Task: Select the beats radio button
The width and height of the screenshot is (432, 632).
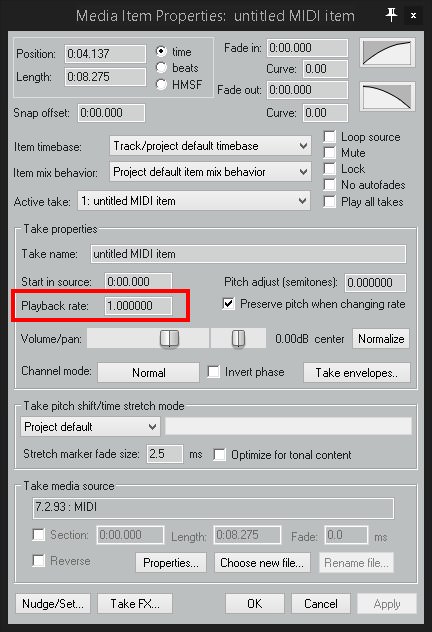Action: (161, 68)
